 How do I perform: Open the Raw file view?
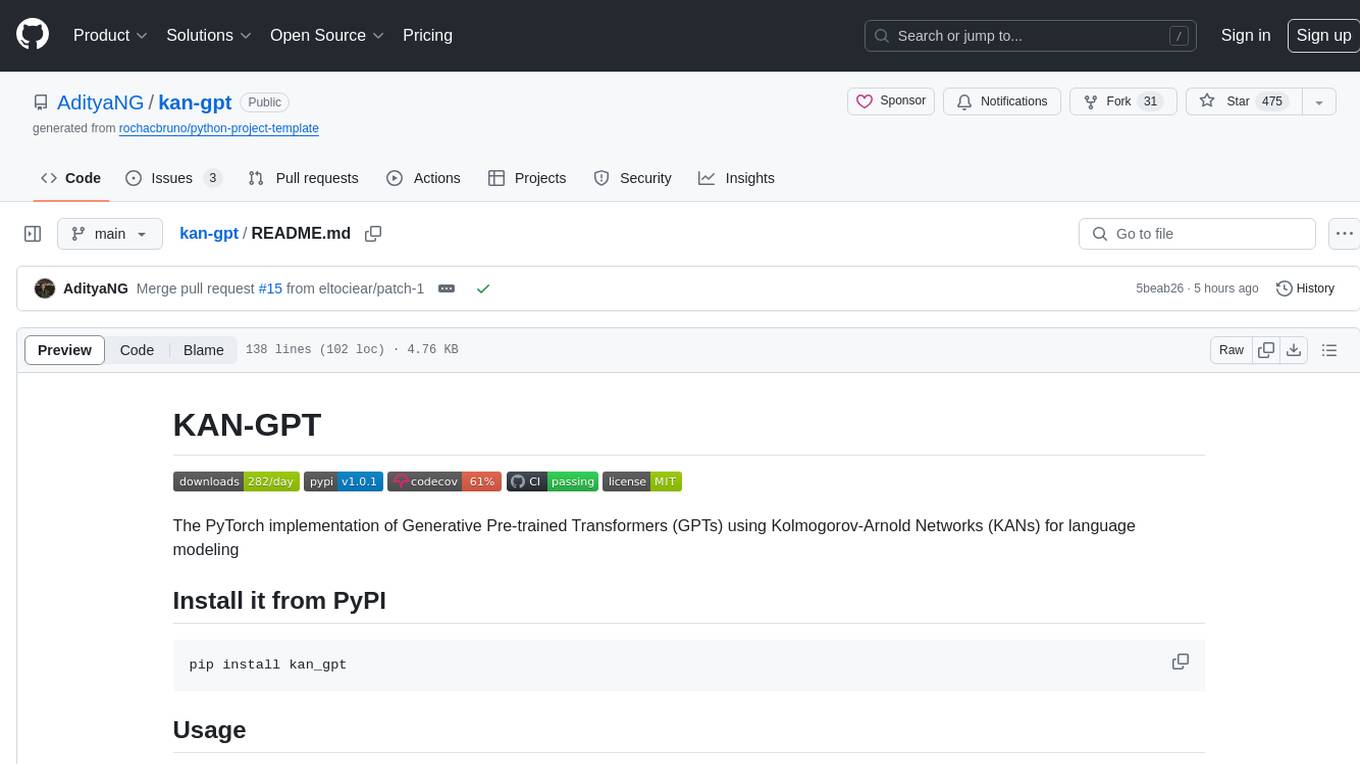tap(1231, 350)
